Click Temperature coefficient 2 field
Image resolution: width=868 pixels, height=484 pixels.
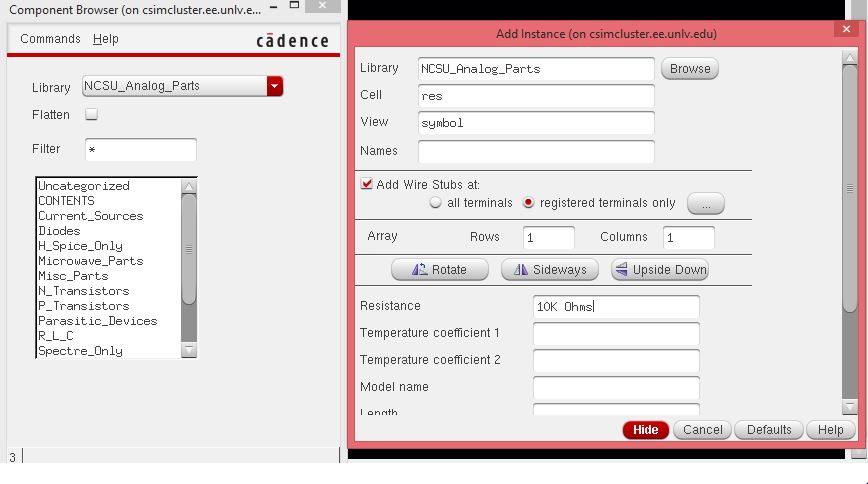tap(616, 361)
